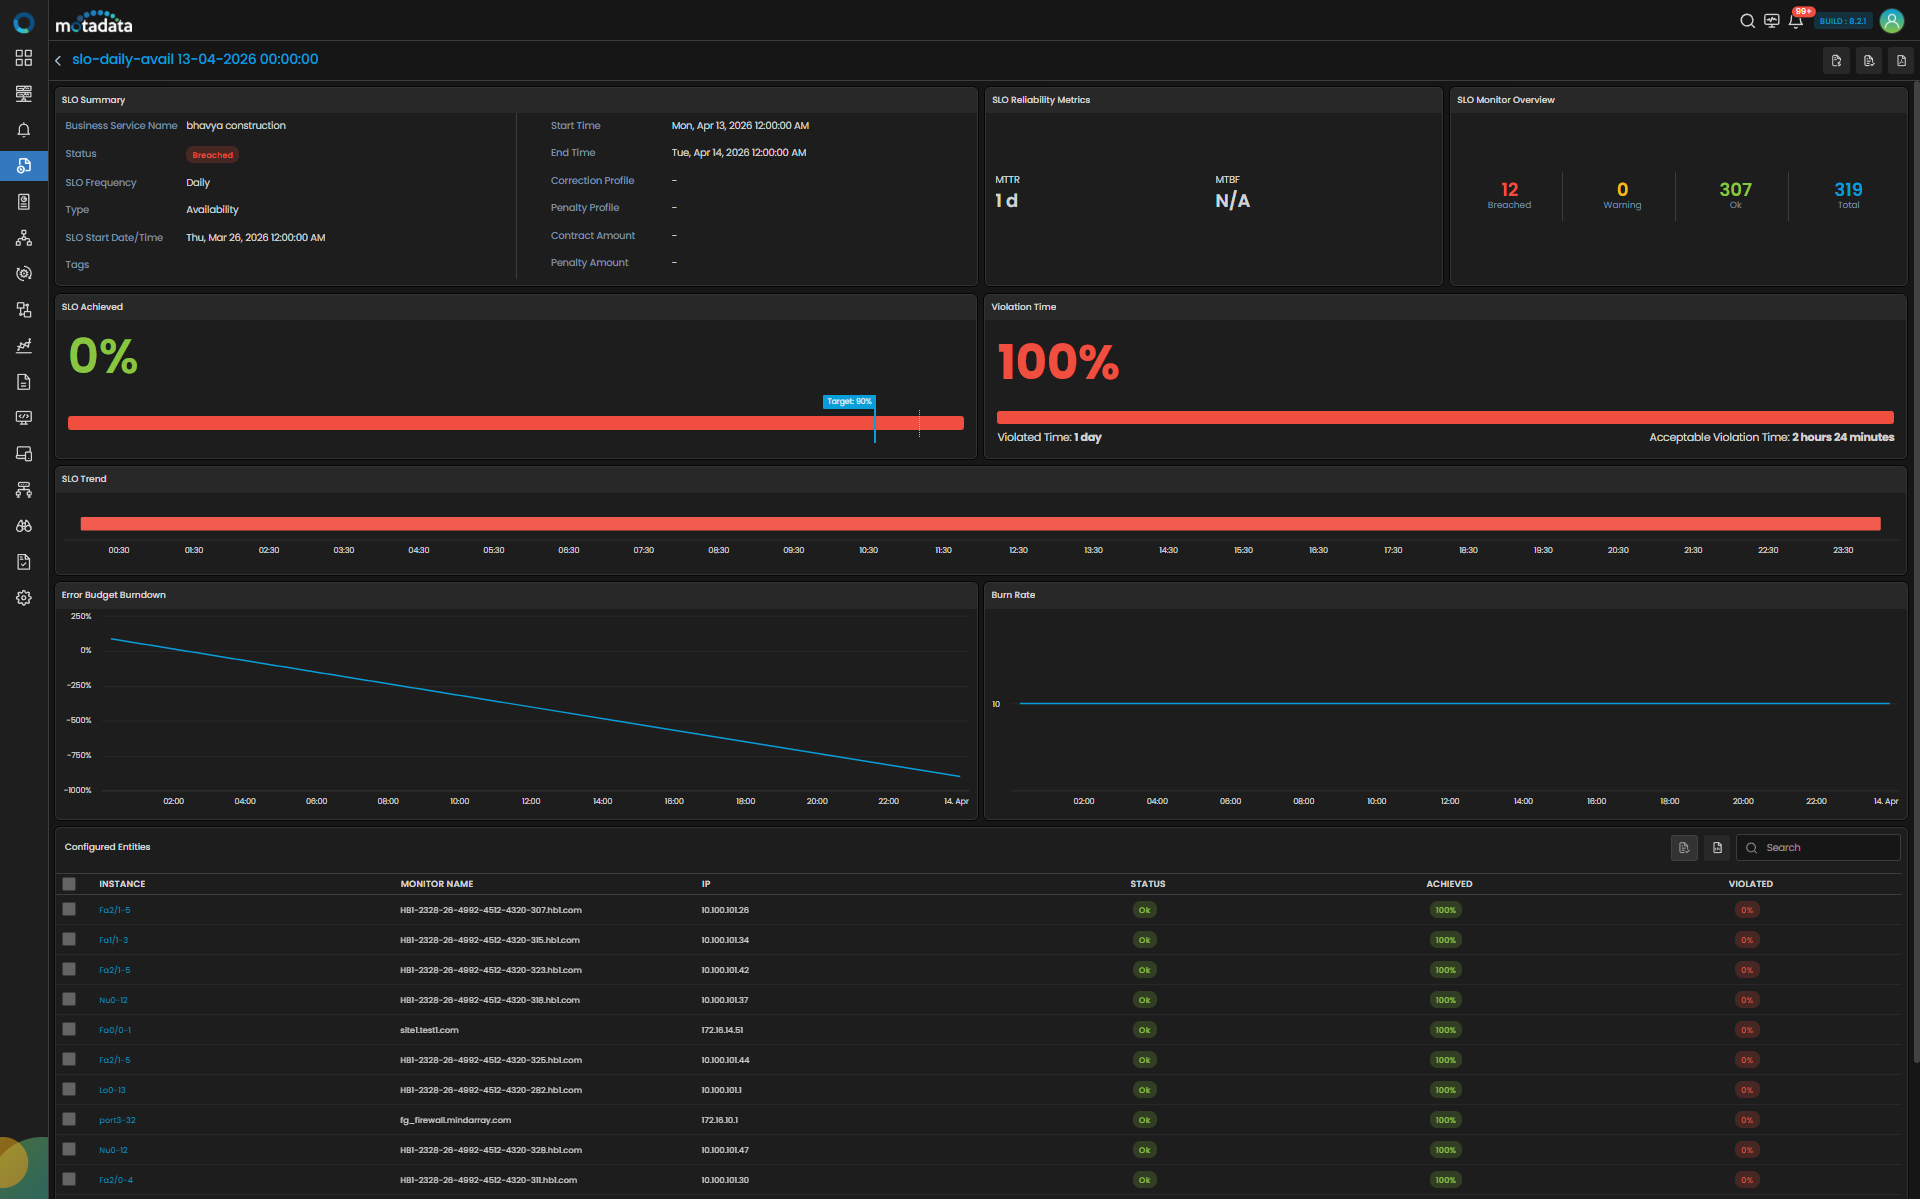The height and width of the screenshot is (1199, 1920).
Task: Open the user profile avatar
Action: [x=1892, y=21]
